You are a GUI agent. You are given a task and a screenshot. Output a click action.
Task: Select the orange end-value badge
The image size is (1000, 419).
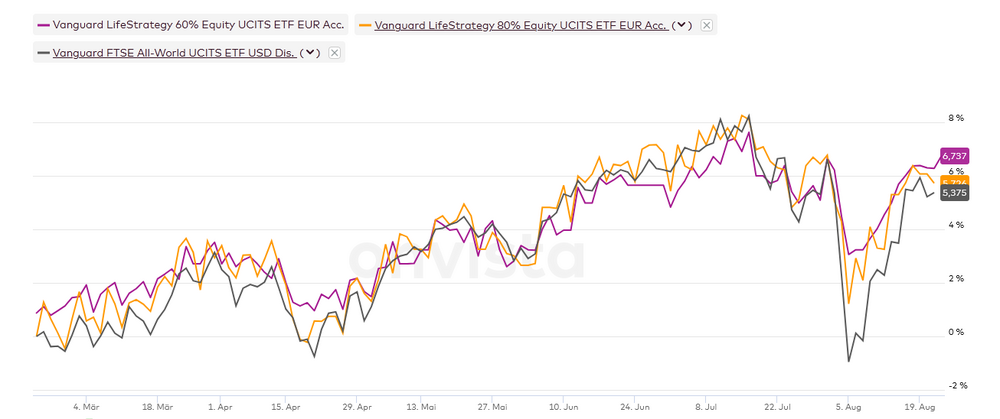955,180
